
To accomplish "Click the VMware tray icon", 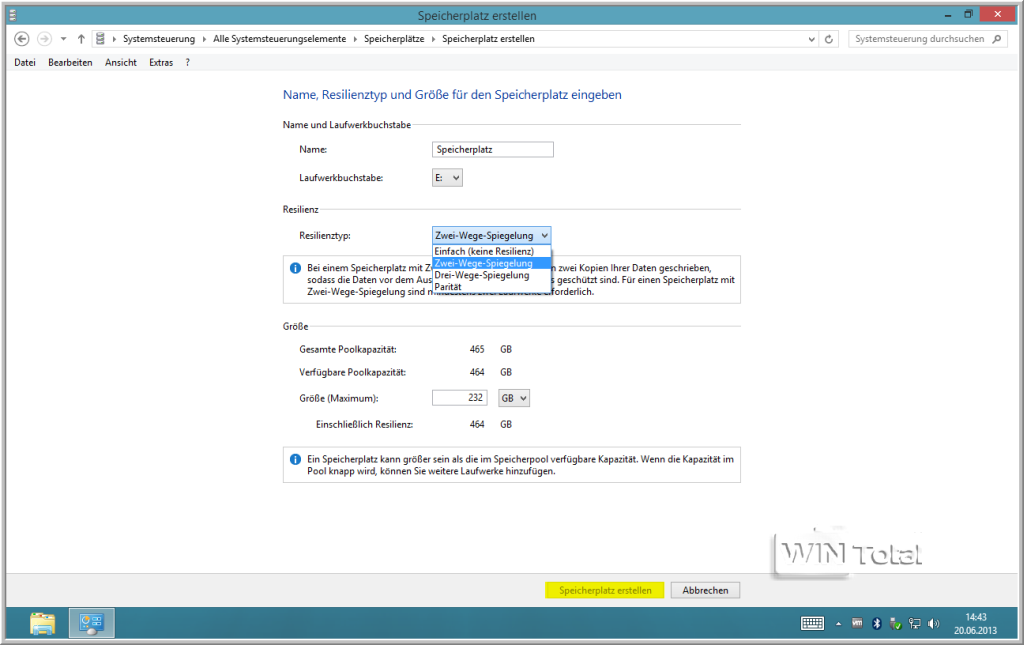I will (857, 623).
